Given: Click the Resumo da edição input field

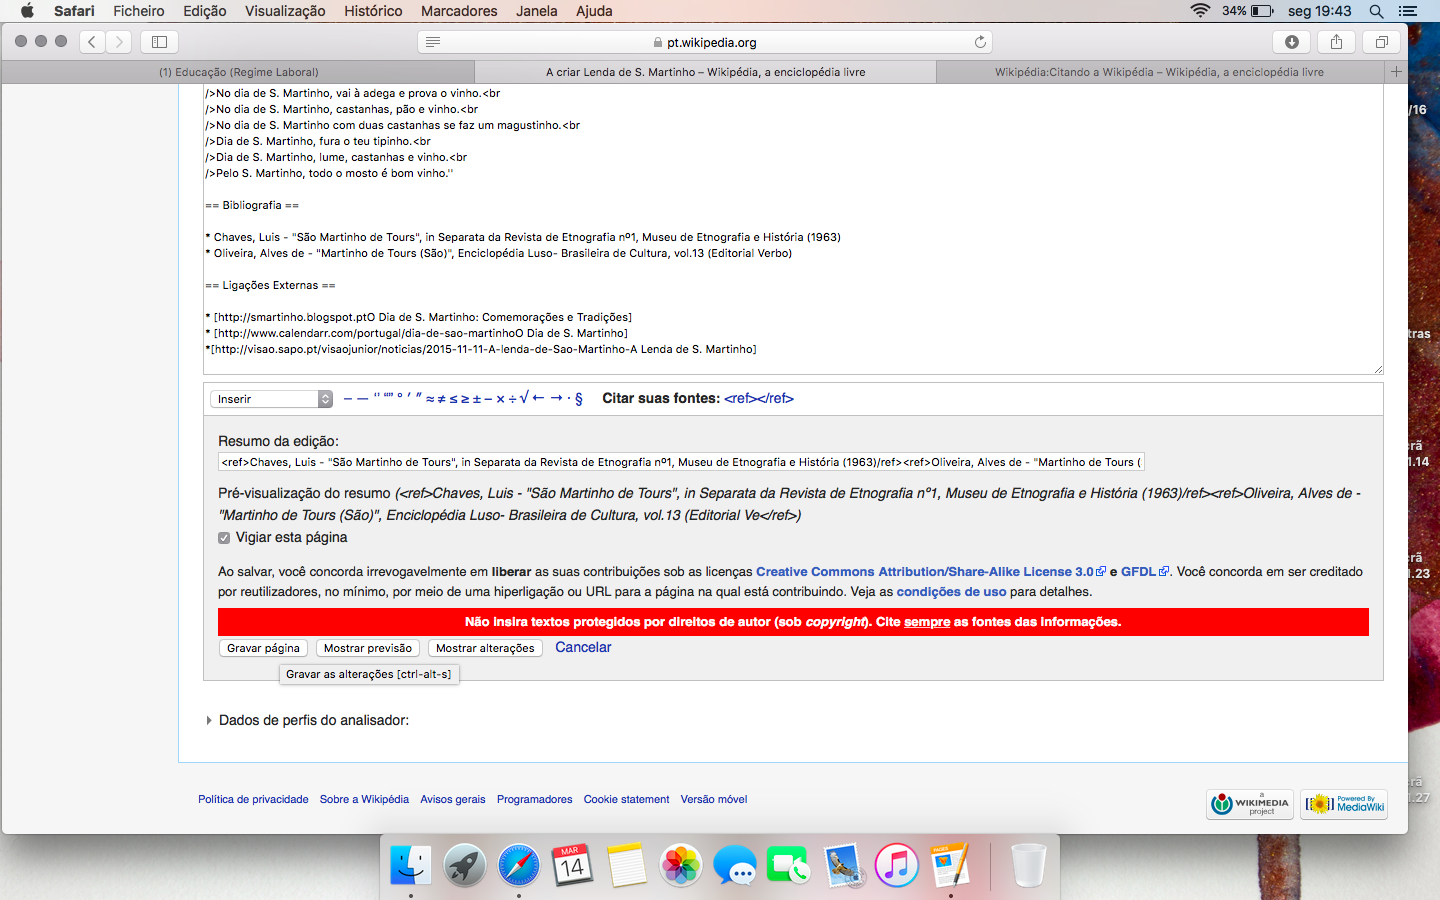Looking at the screenshot, I should [x=681, y=462].
